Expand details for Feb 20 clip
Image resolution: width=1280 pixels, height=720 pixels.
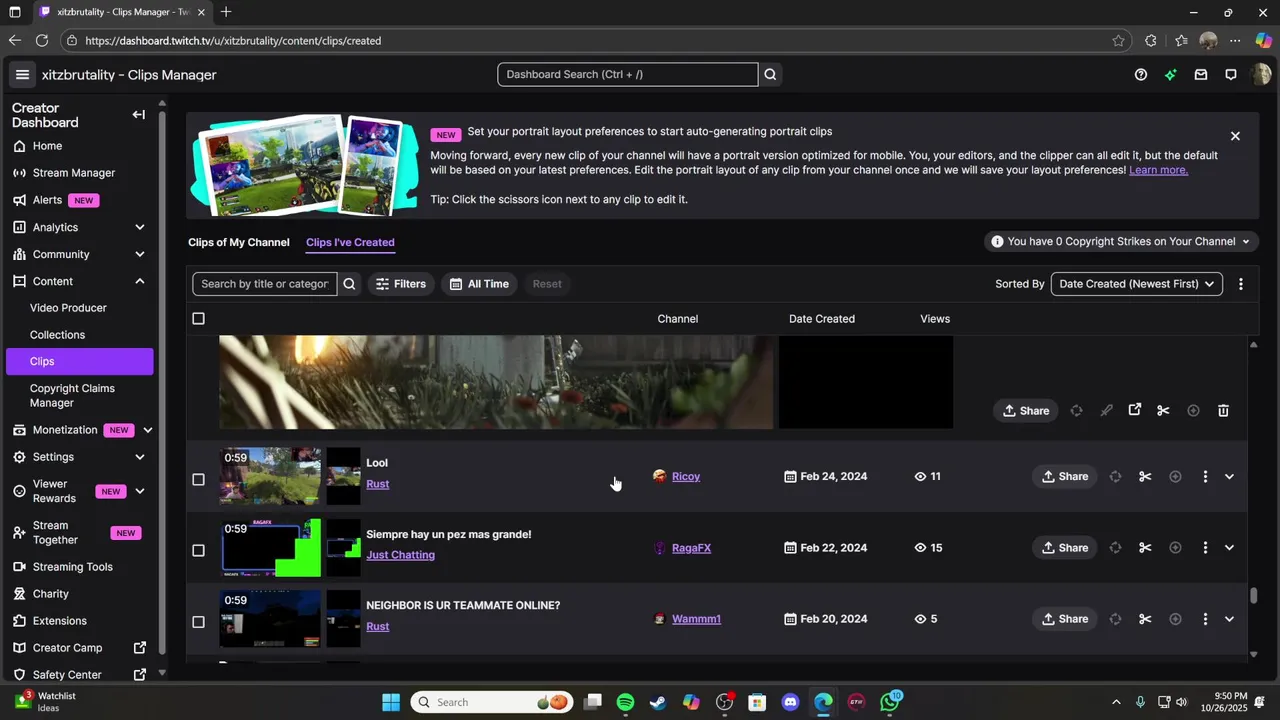pos(1229,619)
